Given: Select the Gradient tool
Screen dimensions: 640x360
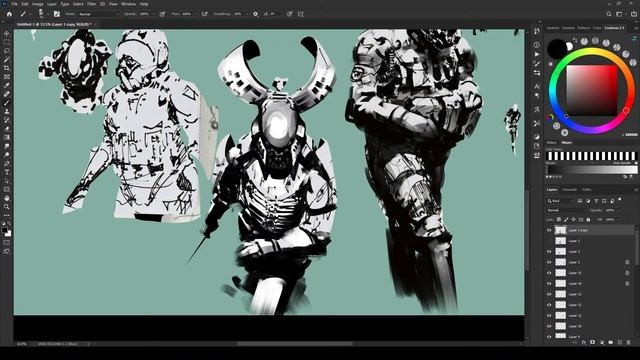Looking at the screenshot, I should click(x=7, y=137).
